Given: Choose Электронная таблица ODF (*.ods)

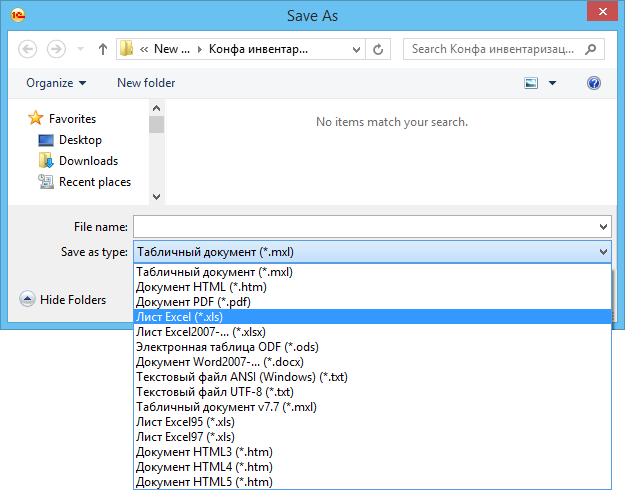Looking at the screenshot, I should pyautogui.click(x=372, y=347).
